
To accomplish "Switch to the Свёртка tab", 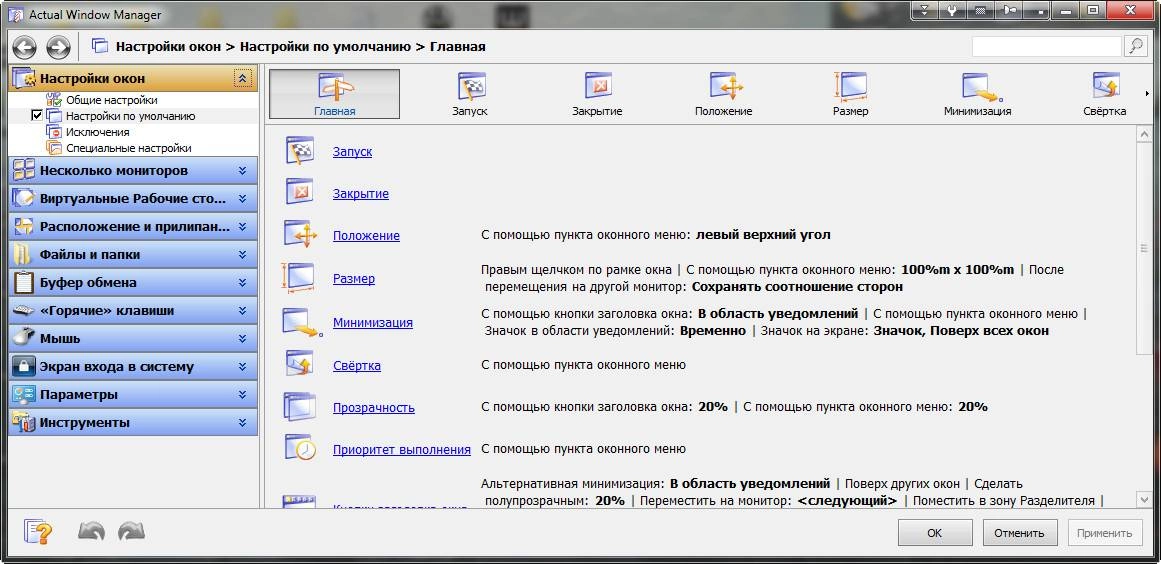I will click(1105, 94).
